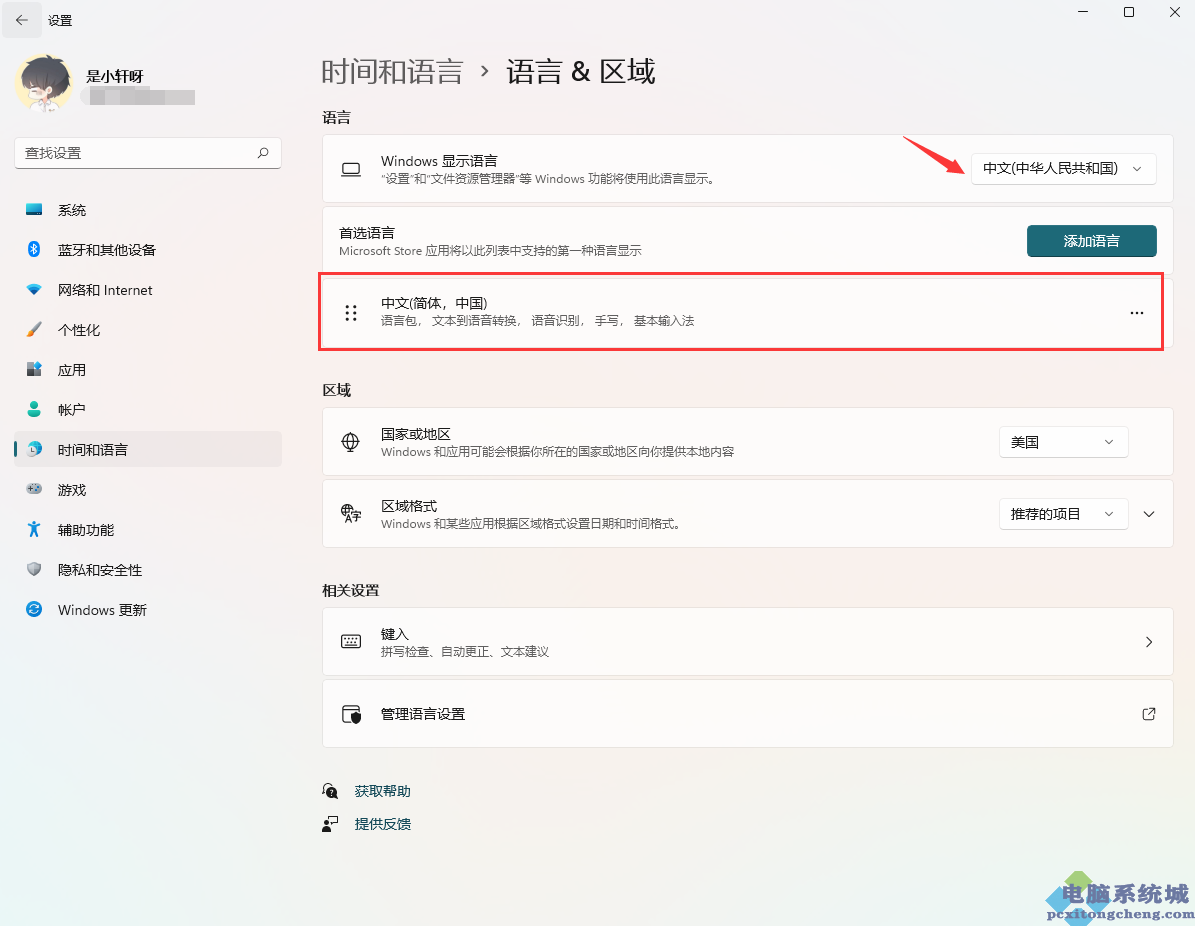Focus the 查找设置 search field
The width and height of the screenshot is (1195, 926).
coord(148,153)
